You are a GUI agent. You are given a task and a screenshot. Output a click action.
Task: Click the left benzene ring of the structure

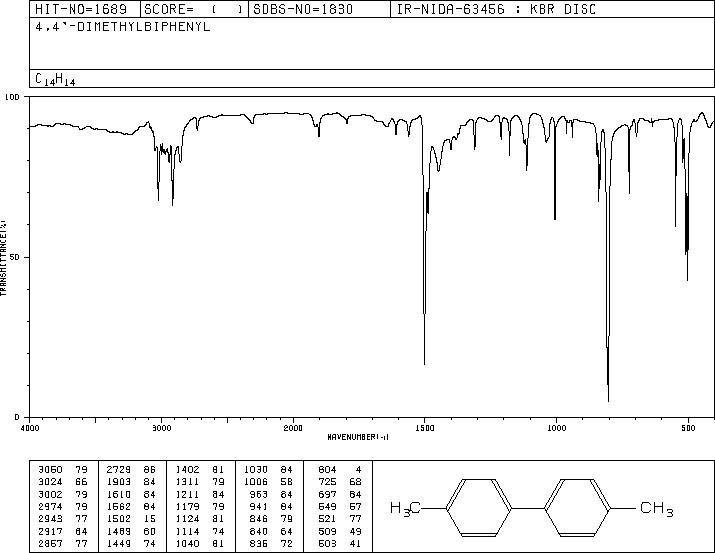pos(478,507)
